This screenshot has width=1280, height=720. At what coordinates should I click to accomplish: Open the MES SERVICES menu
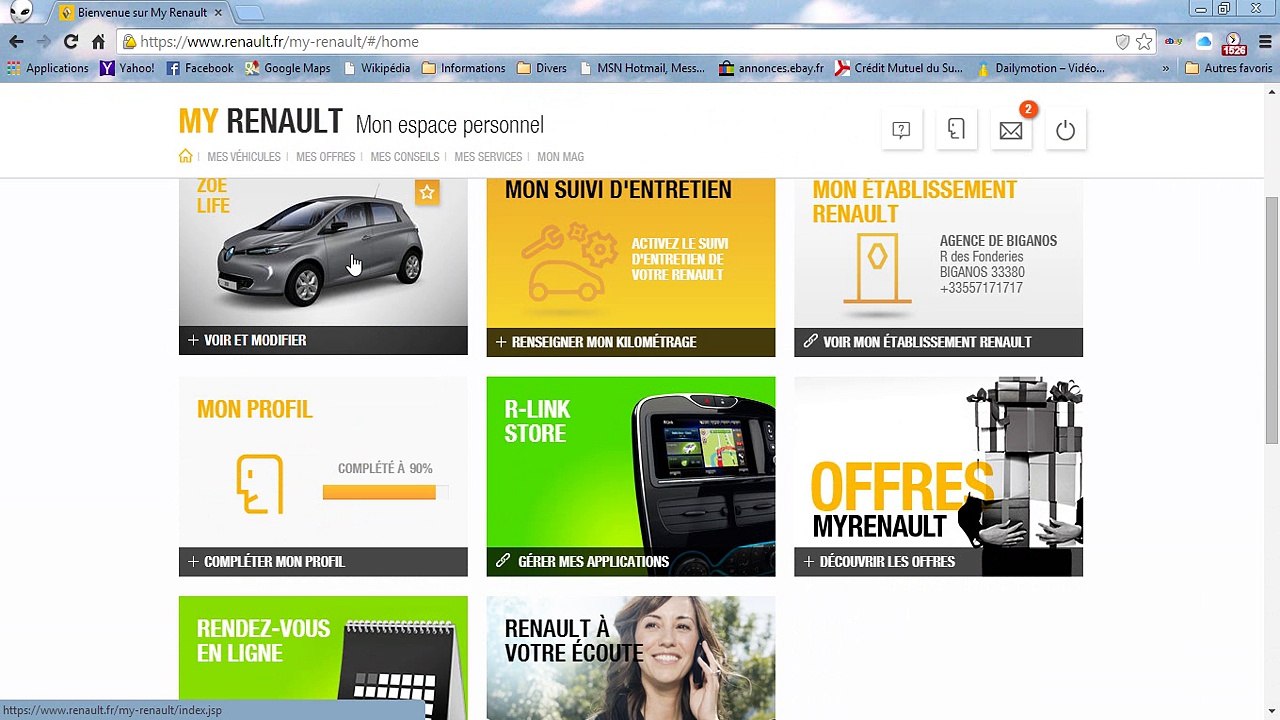coord(488,157)
